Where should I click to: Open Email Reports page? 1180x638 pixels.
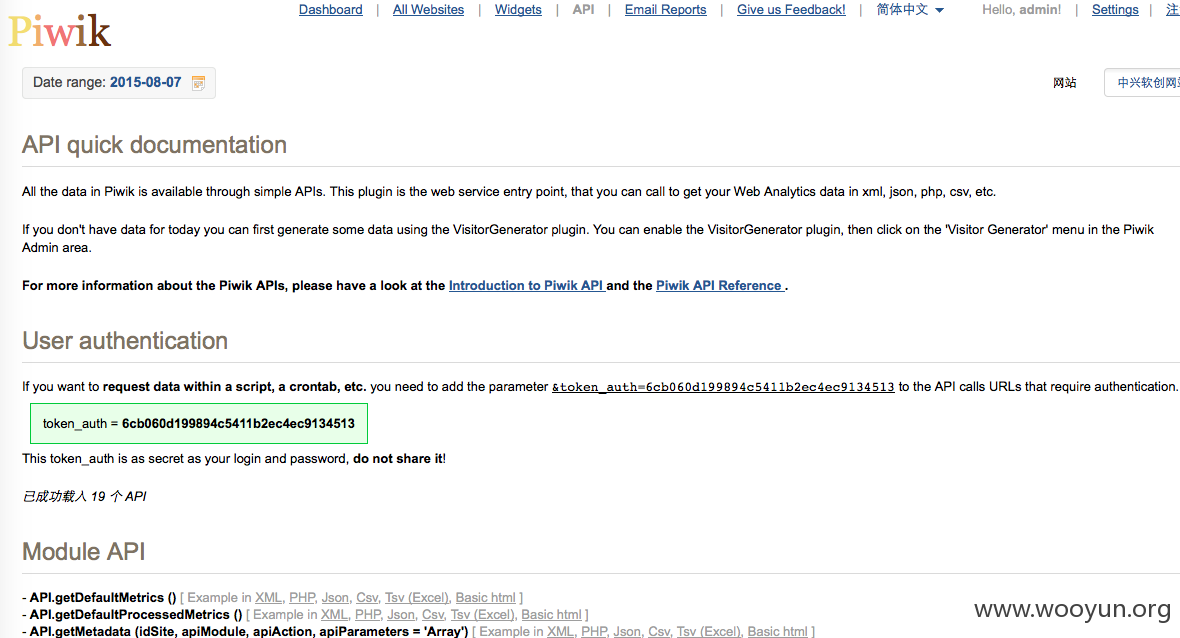pyautogui.click(x=665, y=10)
